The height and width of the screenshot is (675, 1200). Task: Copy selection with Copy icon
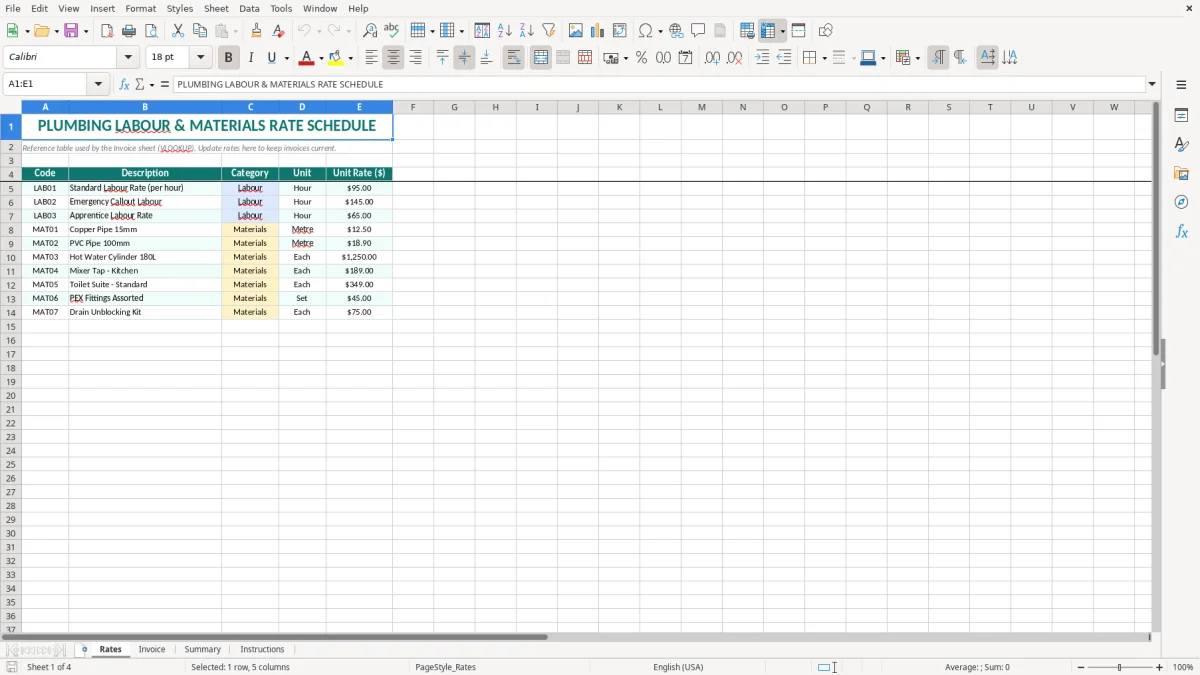click(x=200, y=31)
